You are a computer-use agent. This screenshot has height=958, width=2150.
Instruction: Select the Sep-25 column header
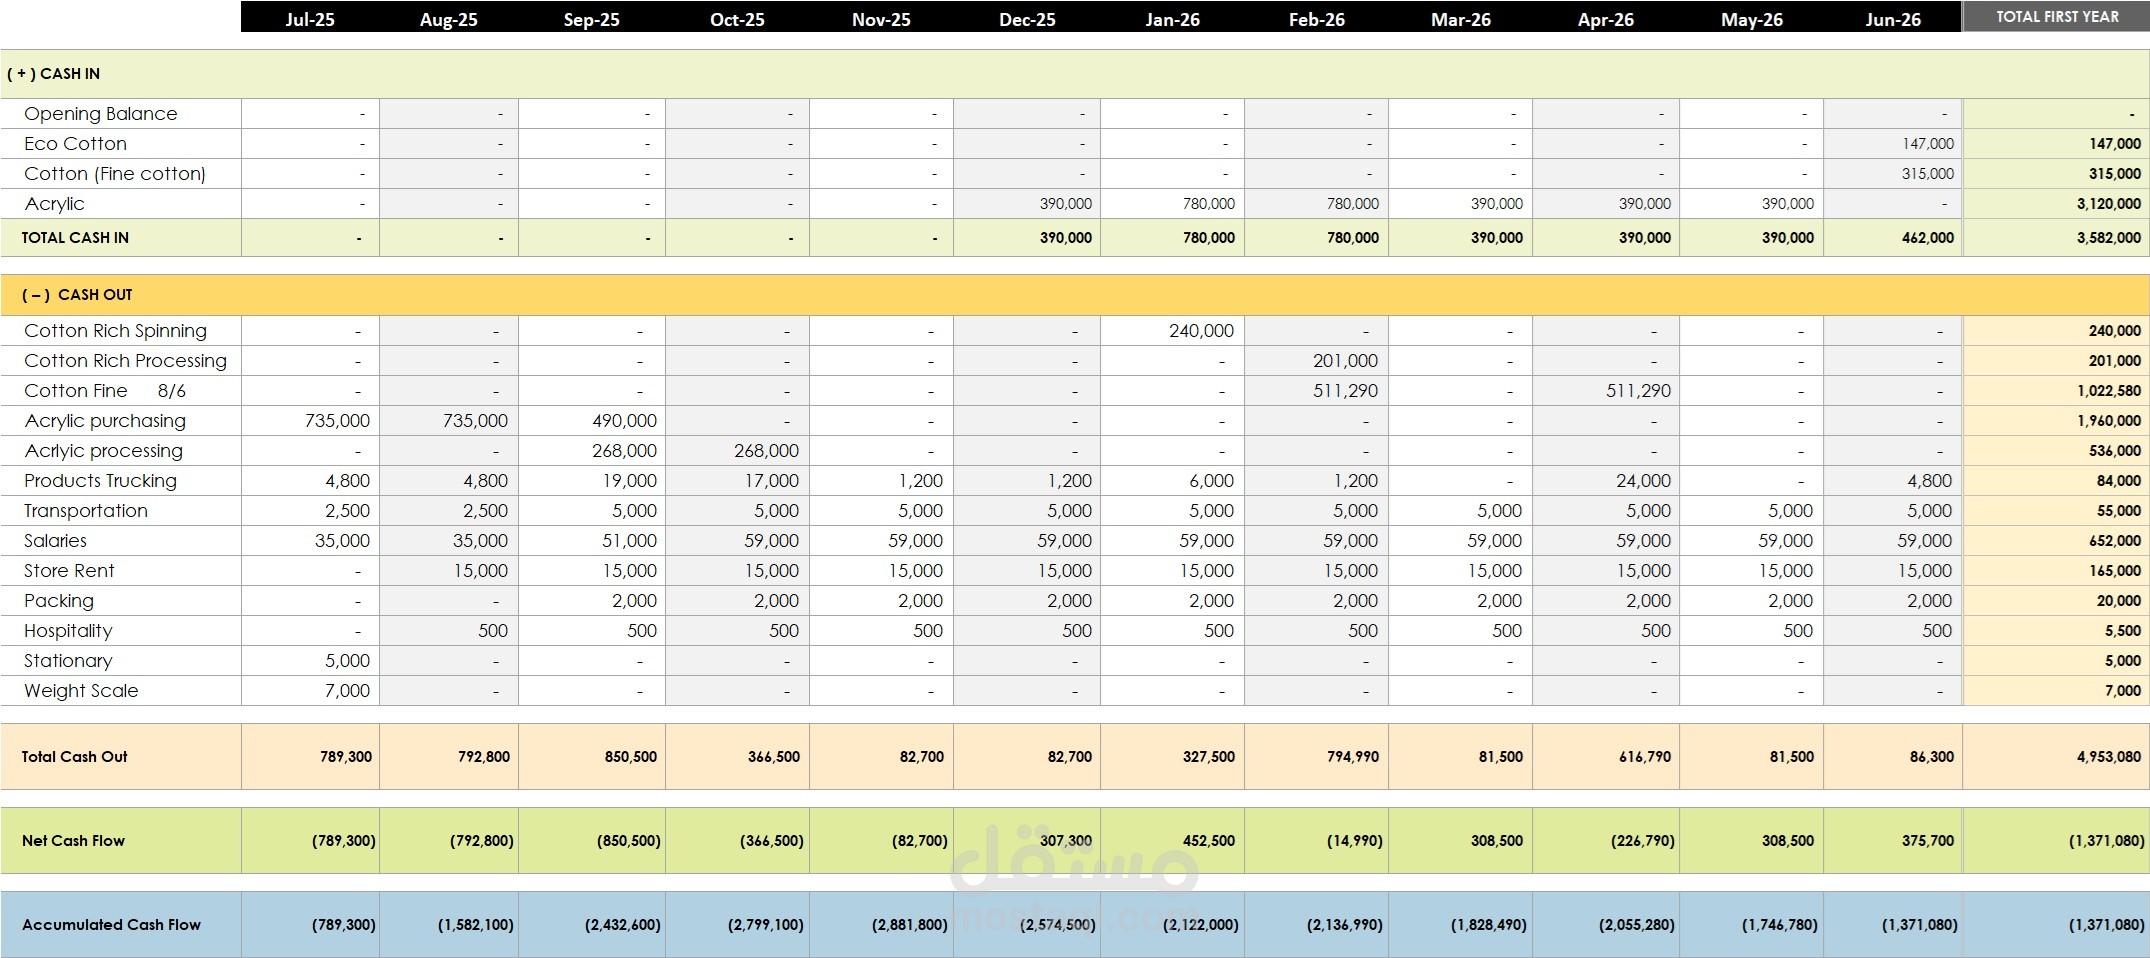pyautogui.click(x=592, y=19)
